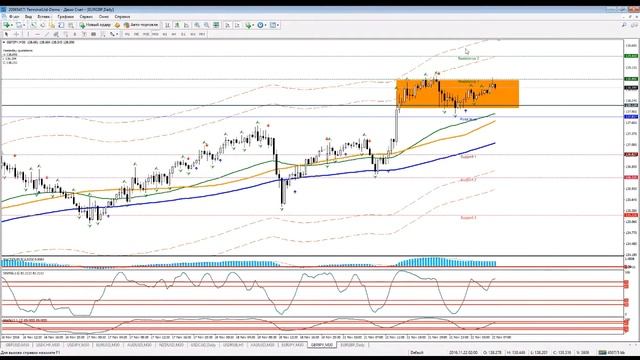The image size is (640, 360).
Task: Show the Navigator panel icon
Action: coord(52,25)
